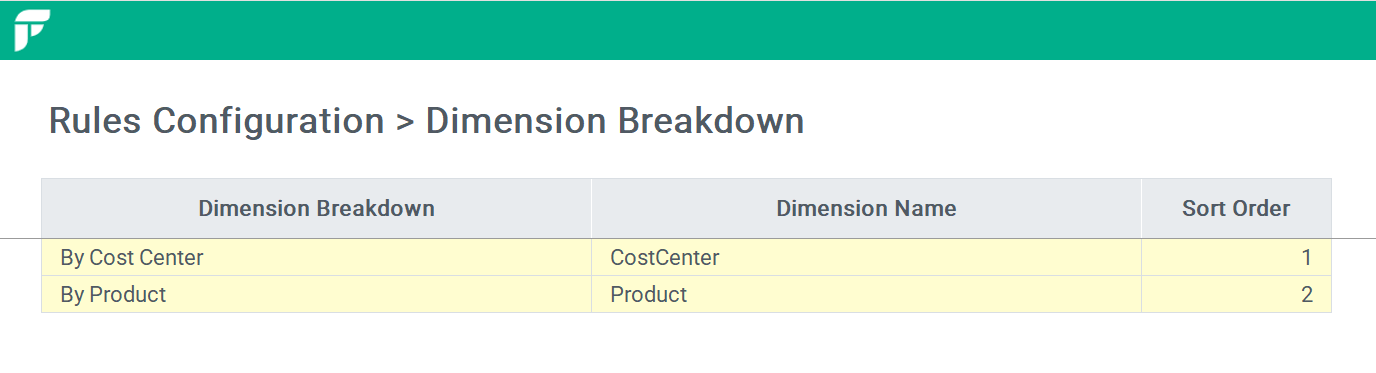Select sort order cell with value 2
Viewport: 1376px width, 373px height.
click(x=1236, y=295)
